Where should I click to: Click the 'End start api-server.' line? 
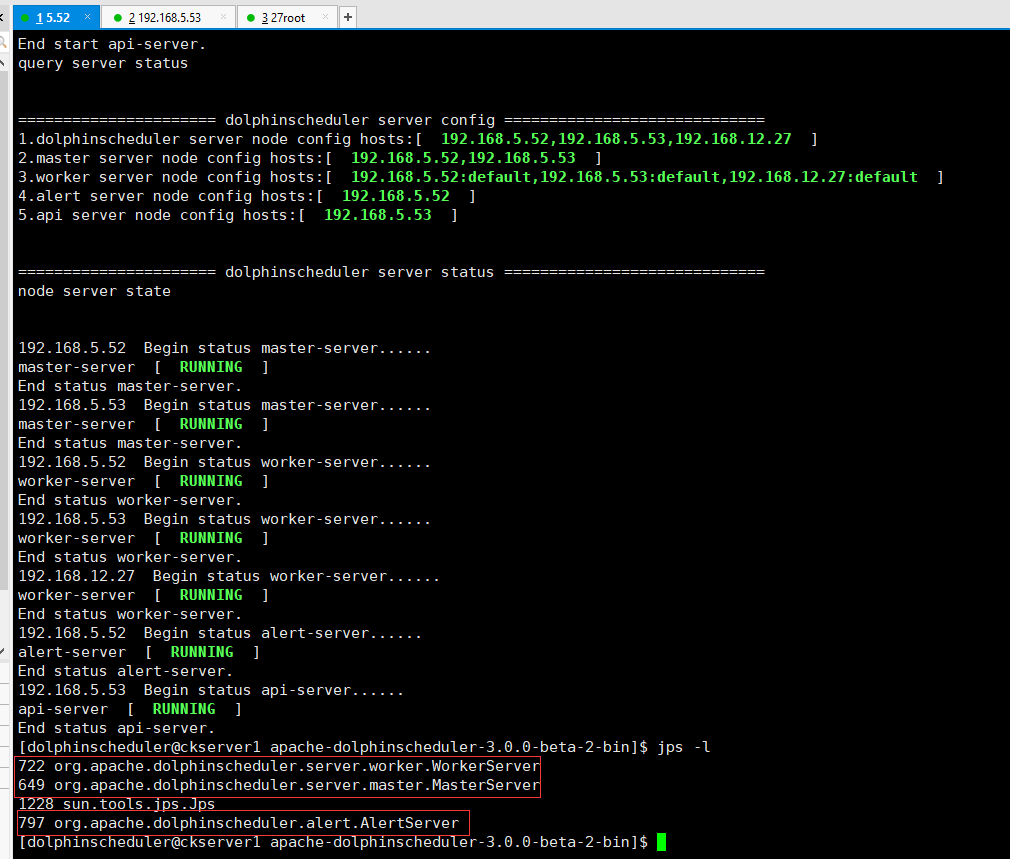112,44
